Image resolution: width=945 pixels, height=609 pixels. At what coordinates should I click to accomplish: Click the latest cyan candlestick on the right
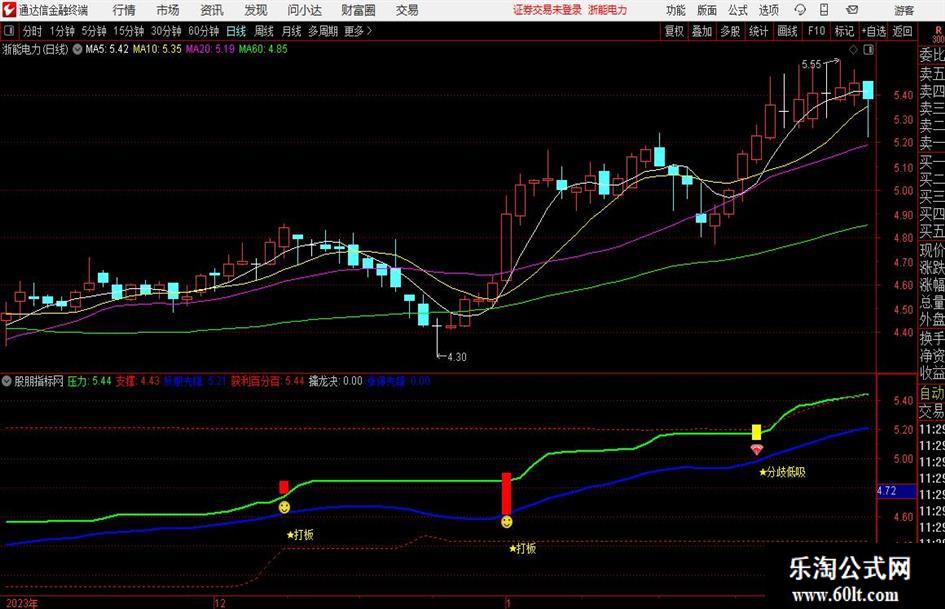pos(868,90)
